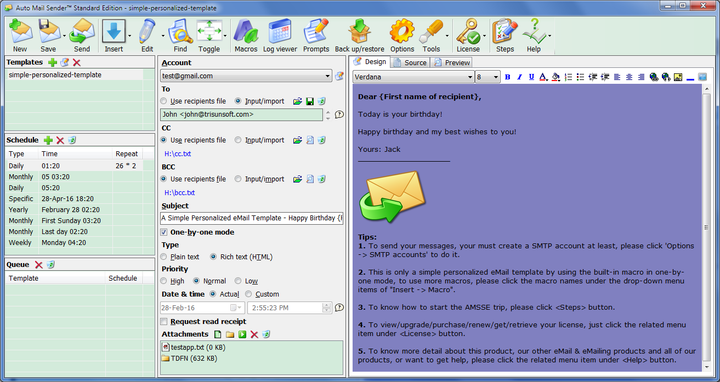Set priority to Low

pos(246,281)
